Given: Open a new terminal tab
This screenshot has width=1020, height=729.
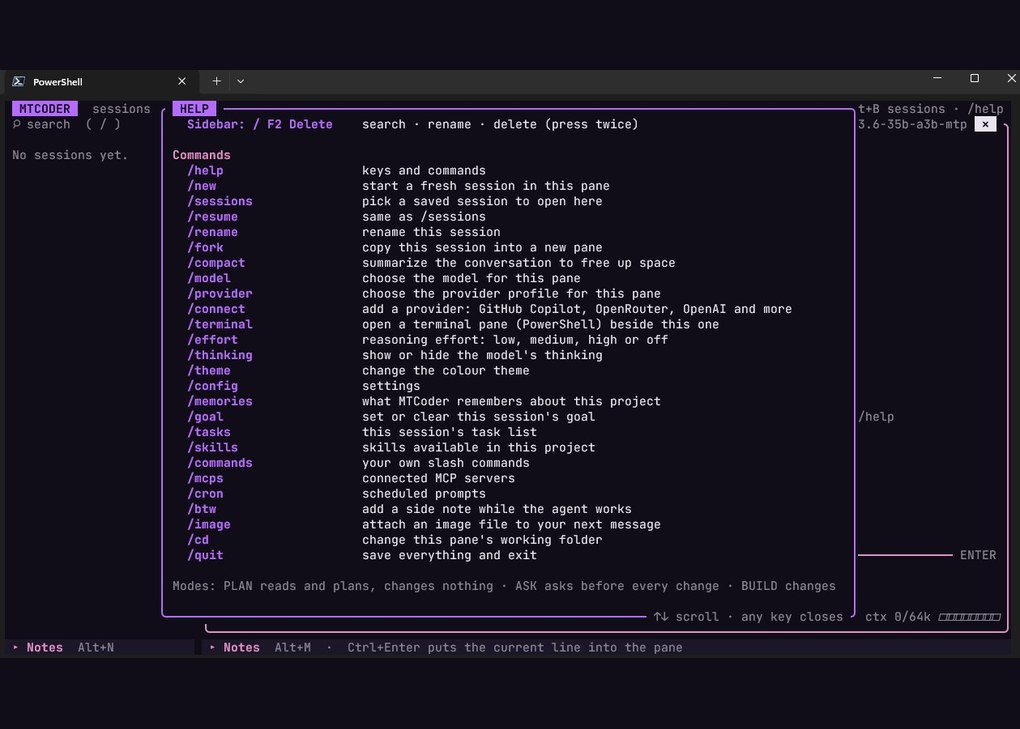Looking at the screenshot, I should [x=217, y=81].
